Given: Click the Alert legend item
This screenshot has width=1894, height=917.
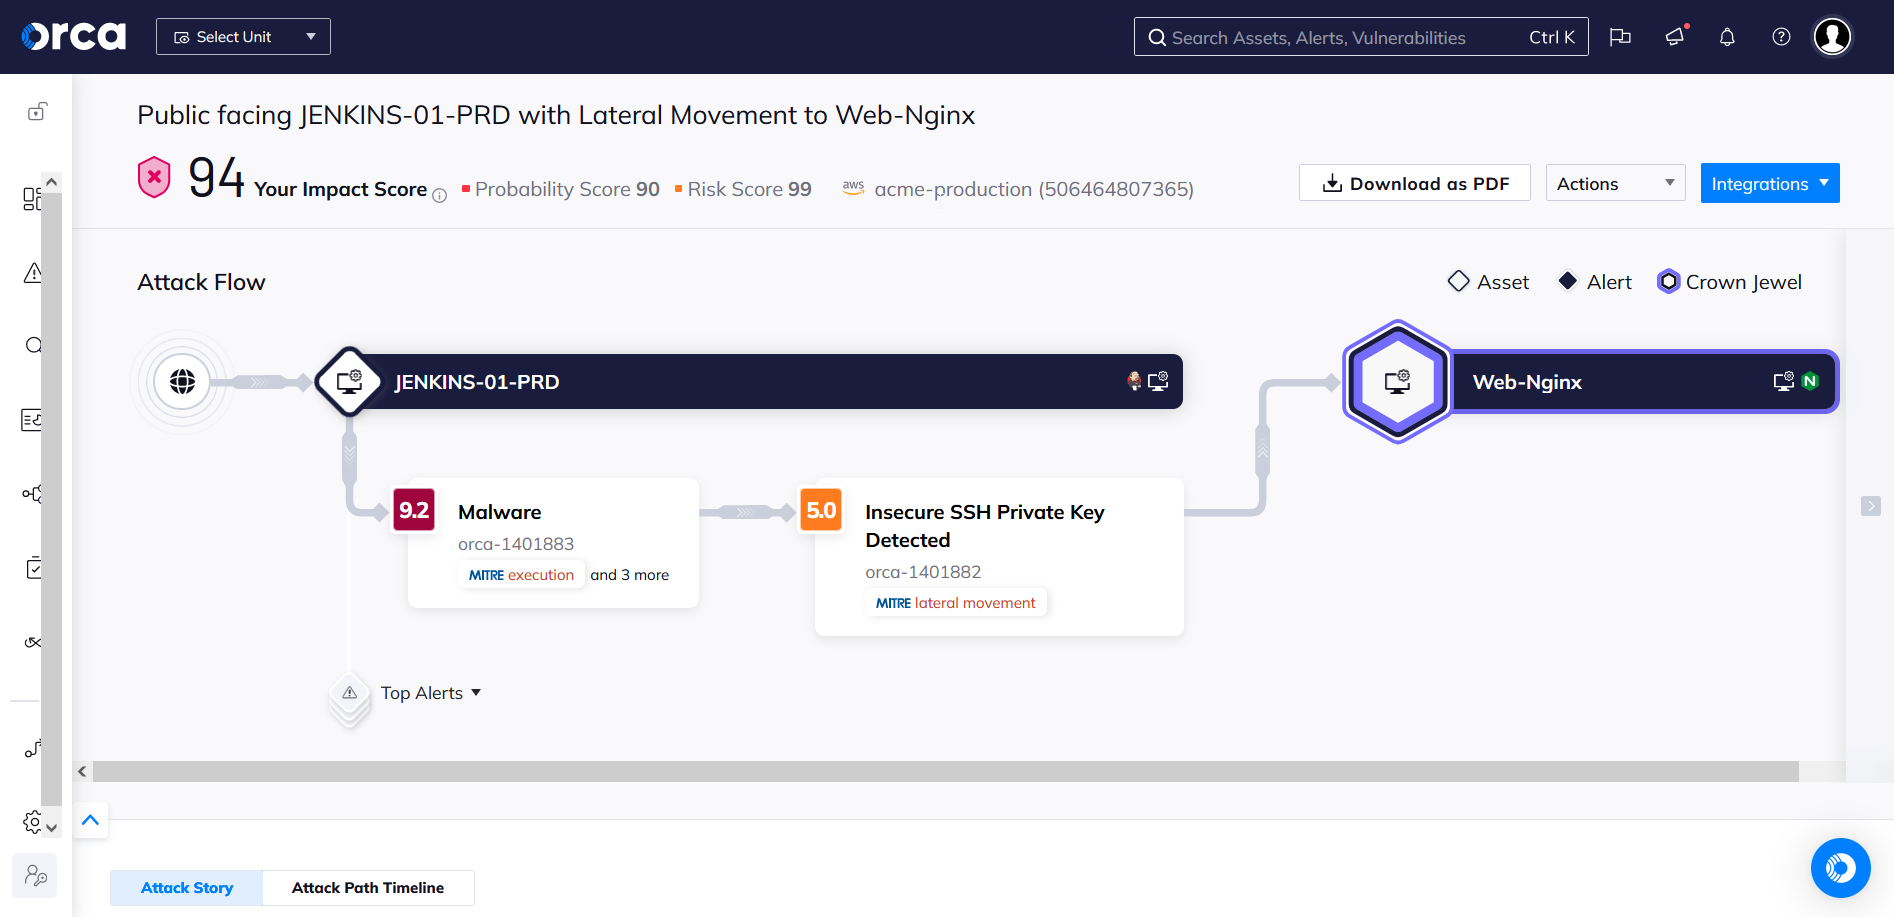Looking at the screenshot, I should (x=1595, y=282).
